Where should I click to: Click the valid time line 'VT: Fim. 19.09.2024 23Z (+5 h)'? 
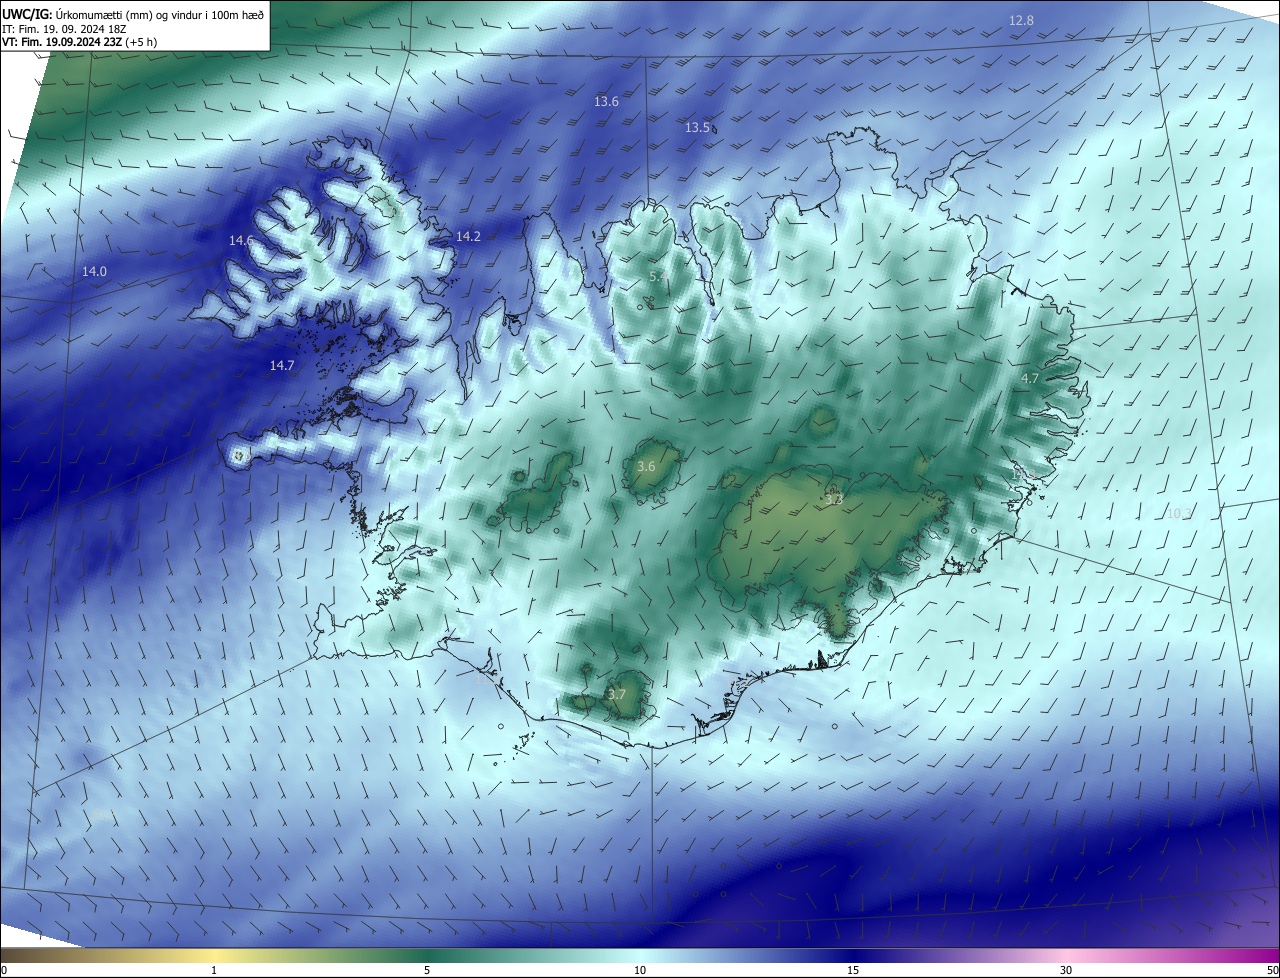pyautogui.click(x=80, y=42)
